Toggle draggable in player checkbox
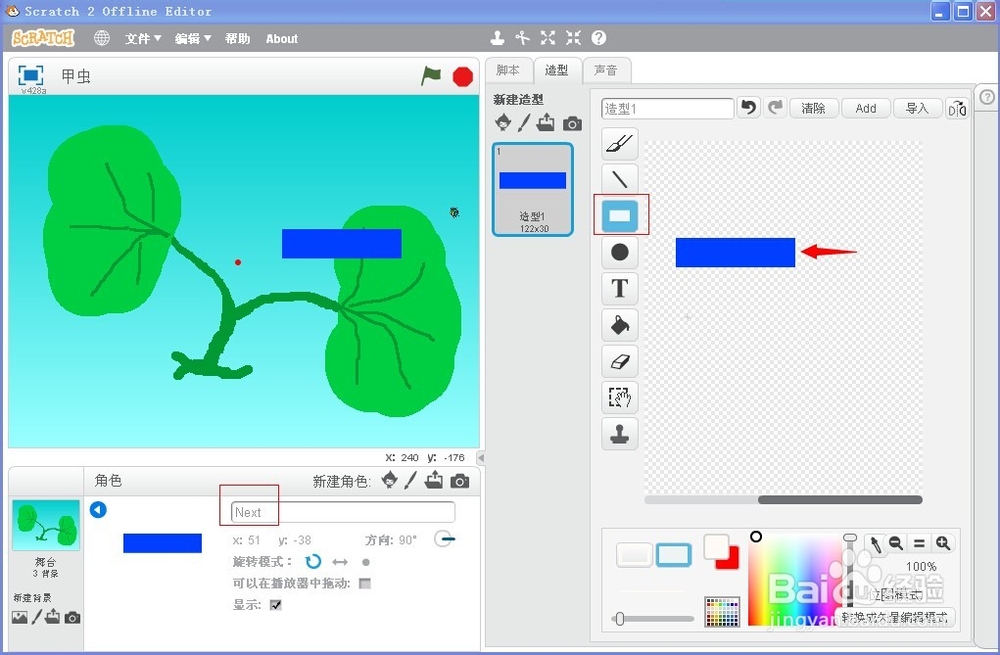This screenshot has height=655, width=1000. pyautogui.click(x=365, y=583)
